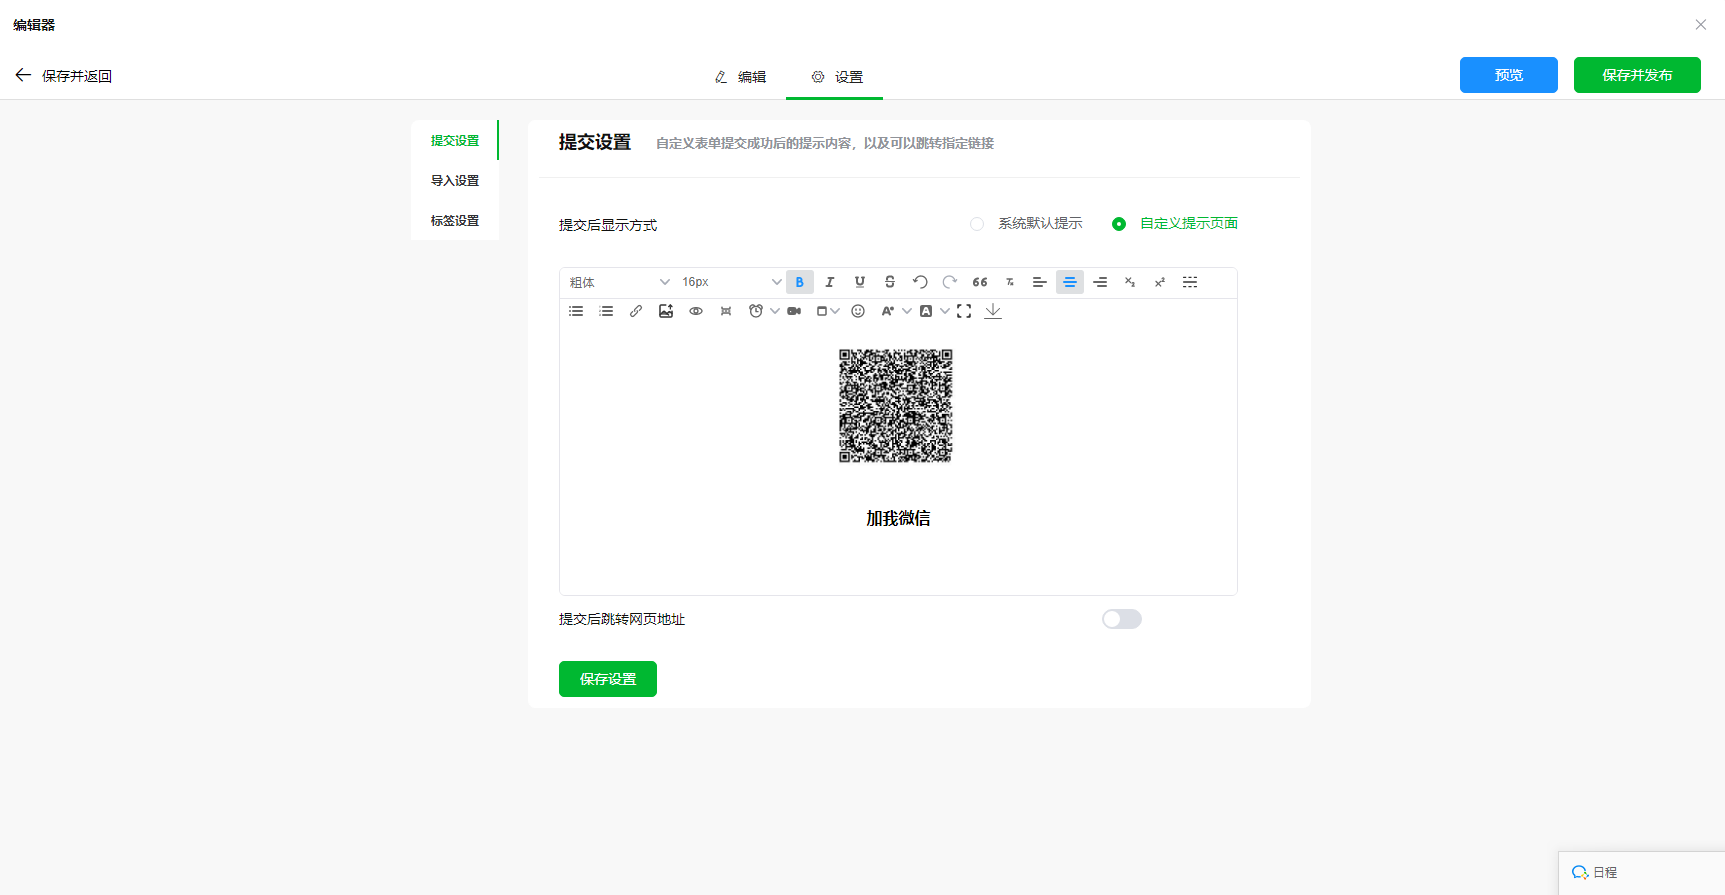Insert a bulleted list

point(576,311)
